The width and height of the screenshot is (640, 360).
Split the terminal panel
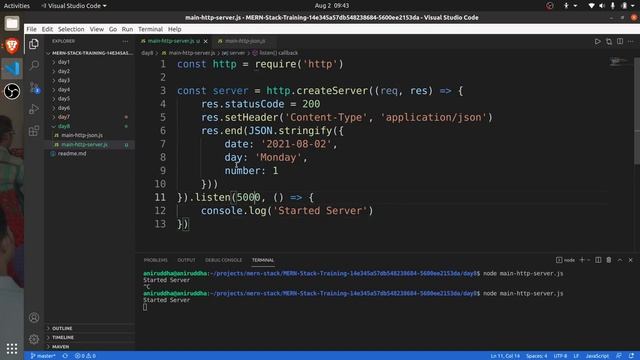pyautogui.click(x=598, y=260)
